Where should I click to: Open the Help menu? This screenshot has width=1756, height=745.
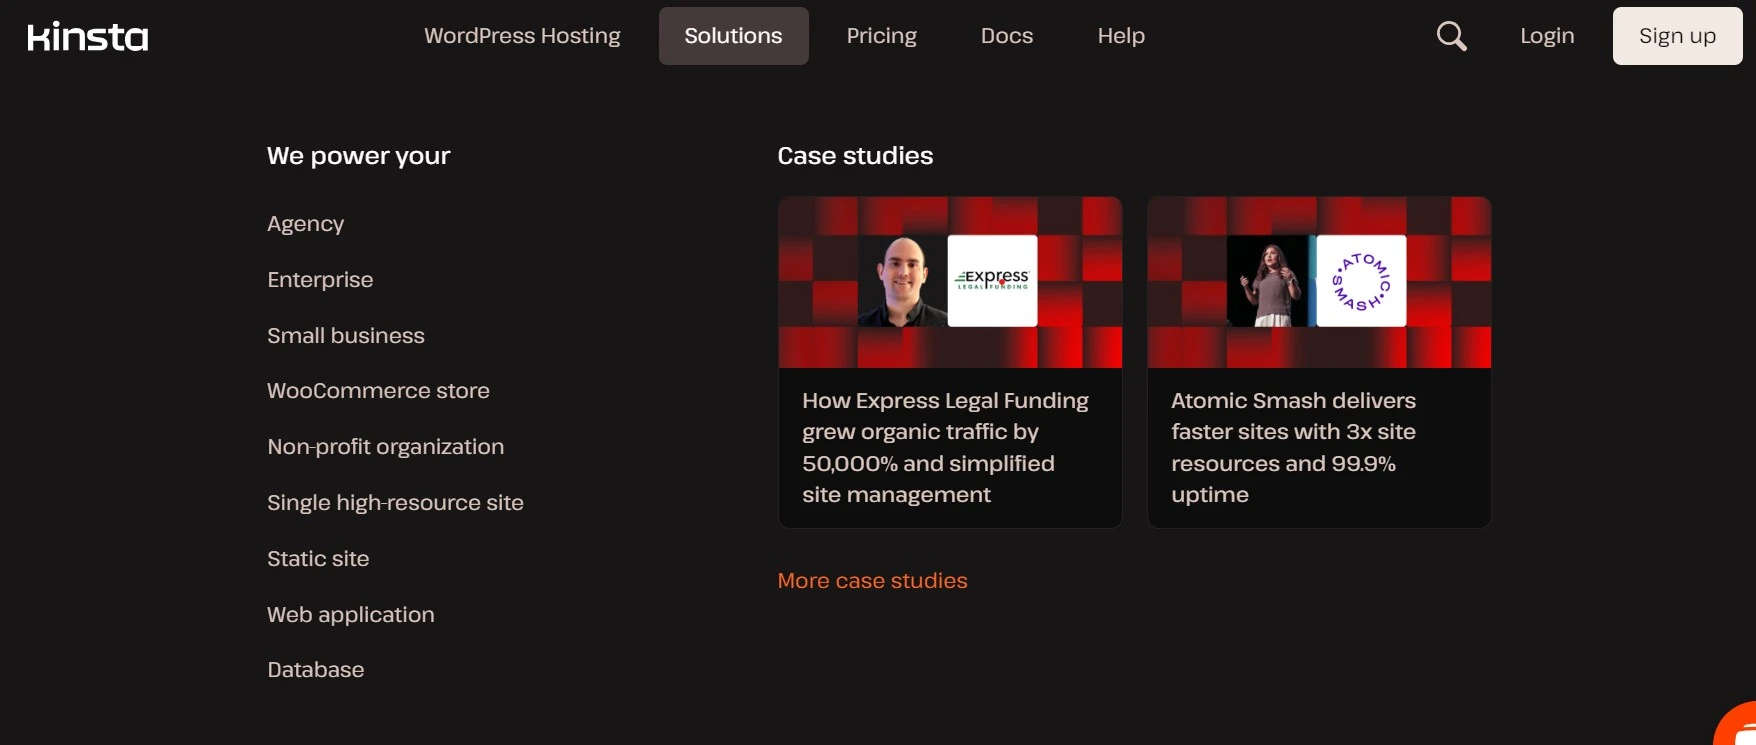click(1121, 36)
